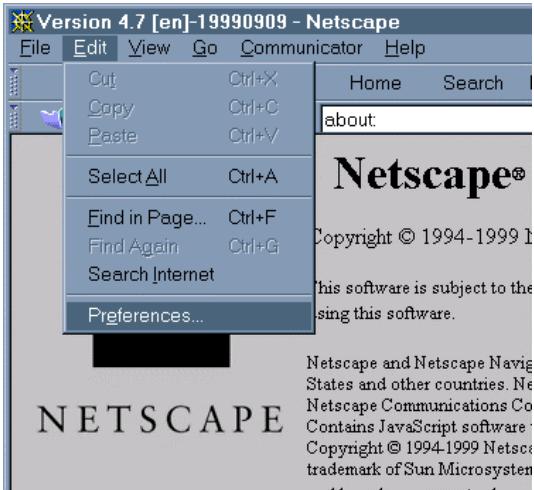Click the Copyright 1994-1999 line
Image resolution: width=534 pixels, height=490 pixels.
coord(422,236)
